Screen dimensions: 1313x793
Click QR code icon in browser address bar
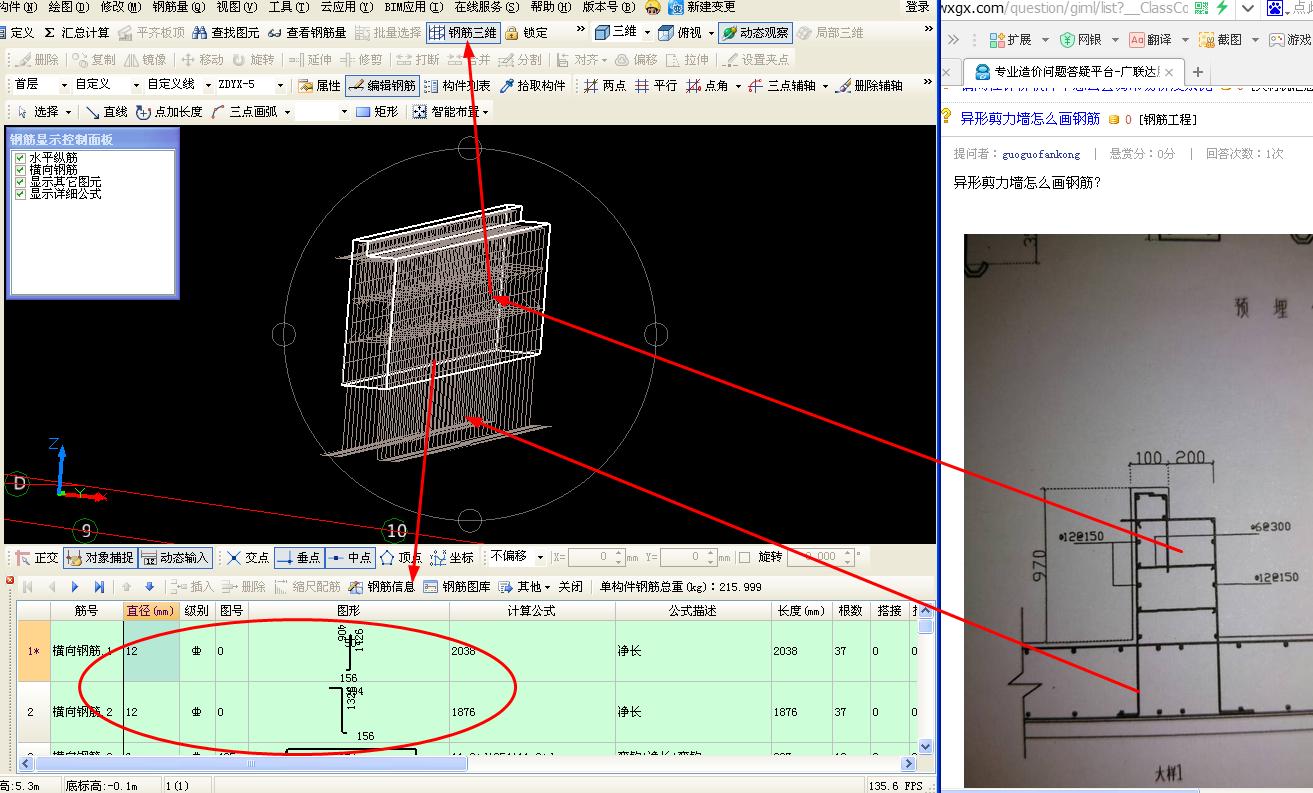pos(1200,8)
